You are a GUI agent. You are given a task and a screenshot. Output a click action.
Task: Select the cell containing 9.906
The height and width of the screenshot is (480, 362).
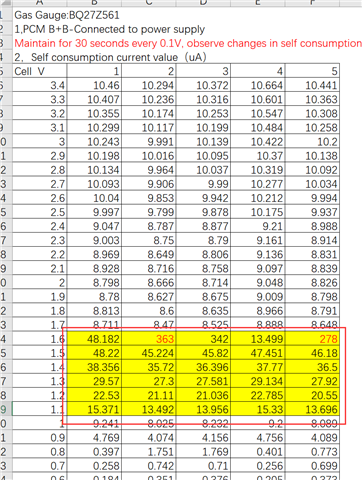(x=149, y=184)
